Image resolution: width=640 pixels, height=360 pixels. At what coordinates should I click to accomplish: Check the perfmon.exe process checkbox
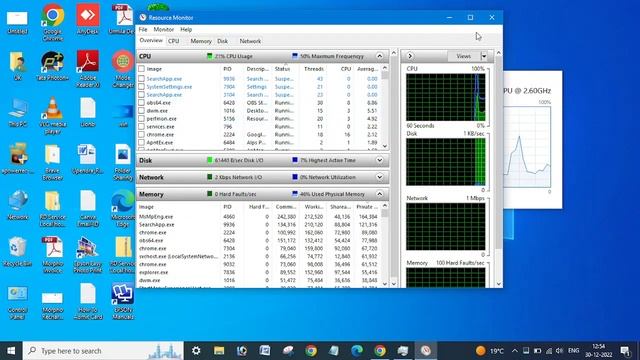(x=141, y=118)
